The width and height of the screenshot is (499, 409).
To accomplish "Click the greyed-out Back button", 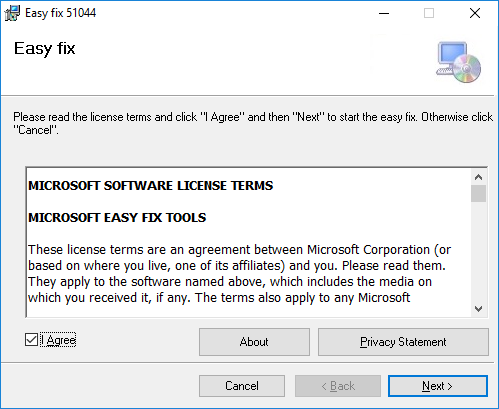I will coord(338,386).
